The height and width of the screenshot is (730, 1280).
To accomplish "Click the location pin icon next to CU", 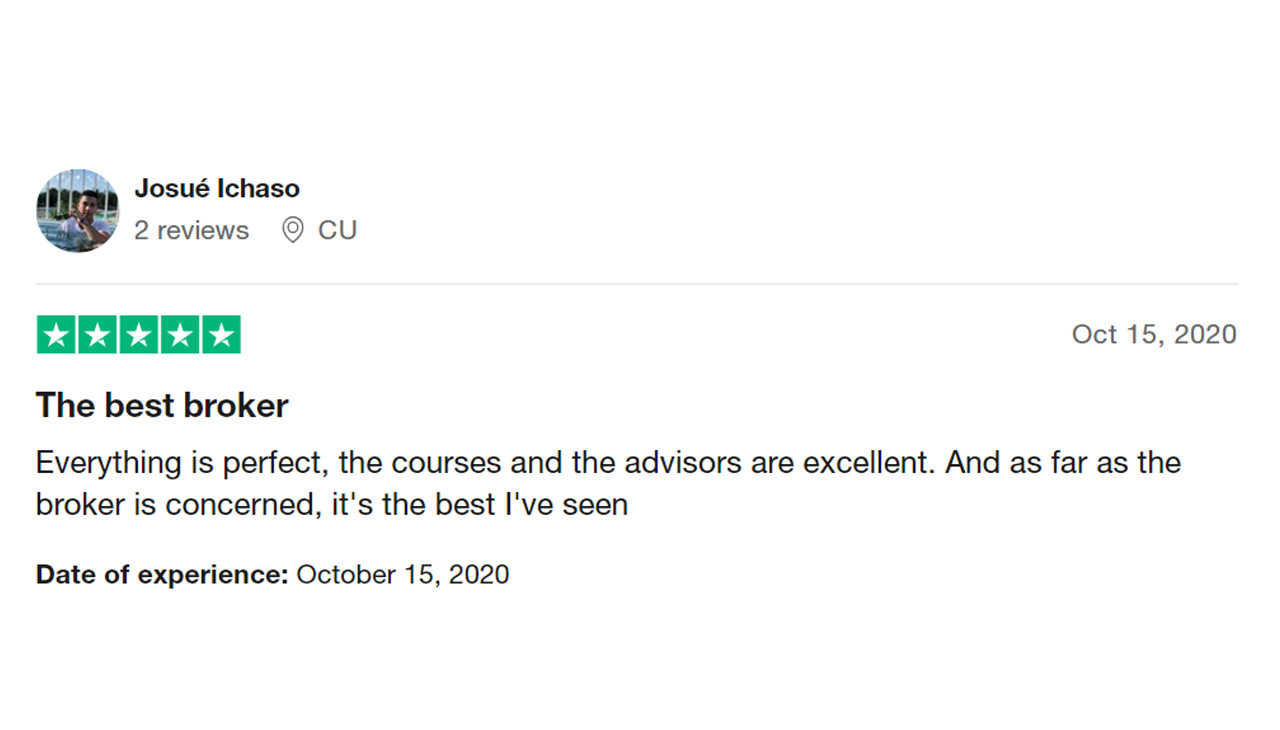I will coord(292,231).
